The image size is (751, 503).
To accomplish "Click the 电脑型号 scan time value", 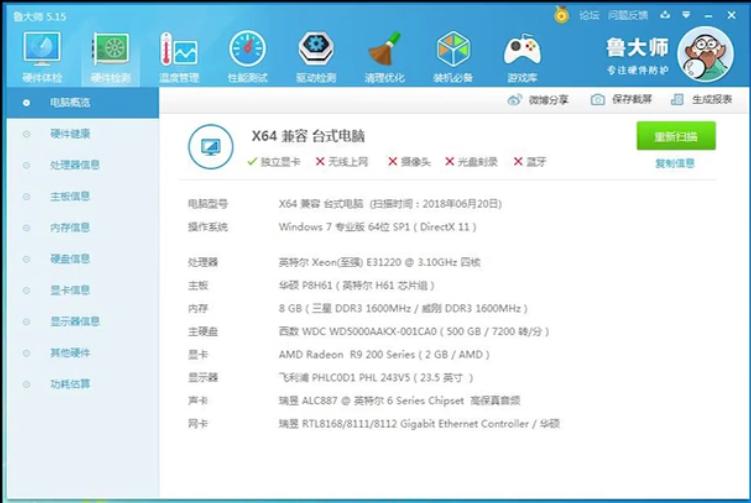I will pos(390,204).
